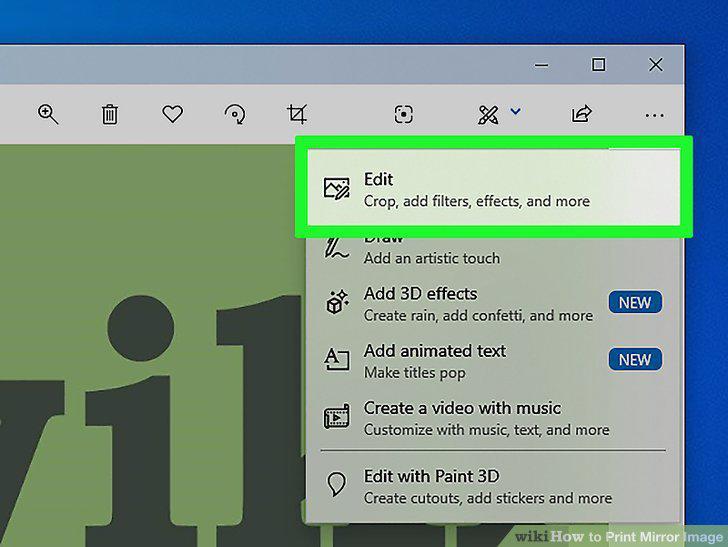This screenshot has height=547, width=728.
Task: Open the See more ellipsis menu
Action: click(655, 115)
